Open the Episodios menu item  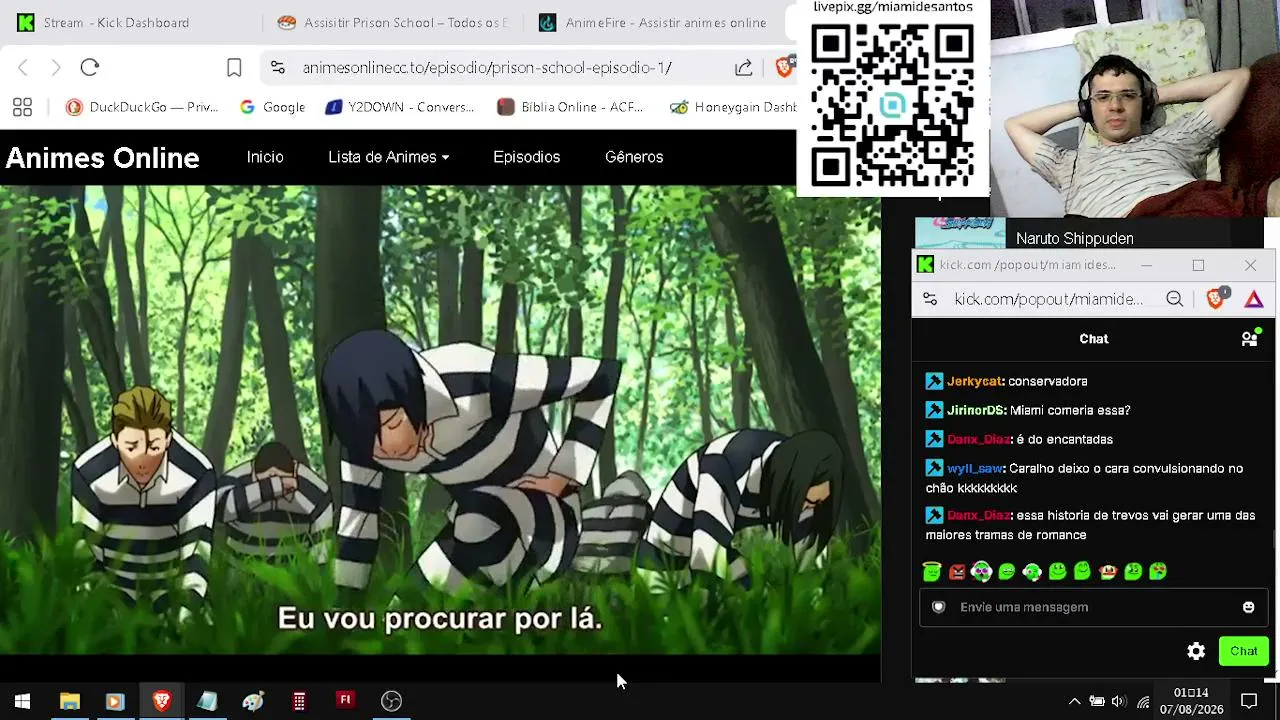(526, 157)
